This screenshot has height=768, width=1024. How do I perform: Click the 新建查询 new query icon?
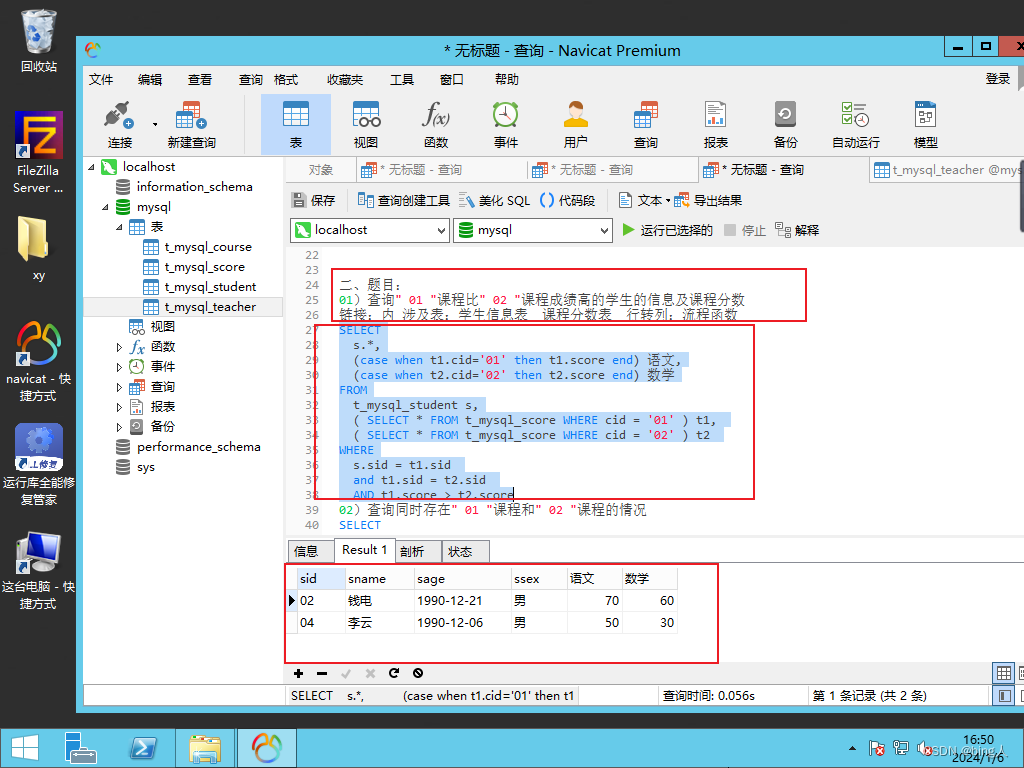191,125
